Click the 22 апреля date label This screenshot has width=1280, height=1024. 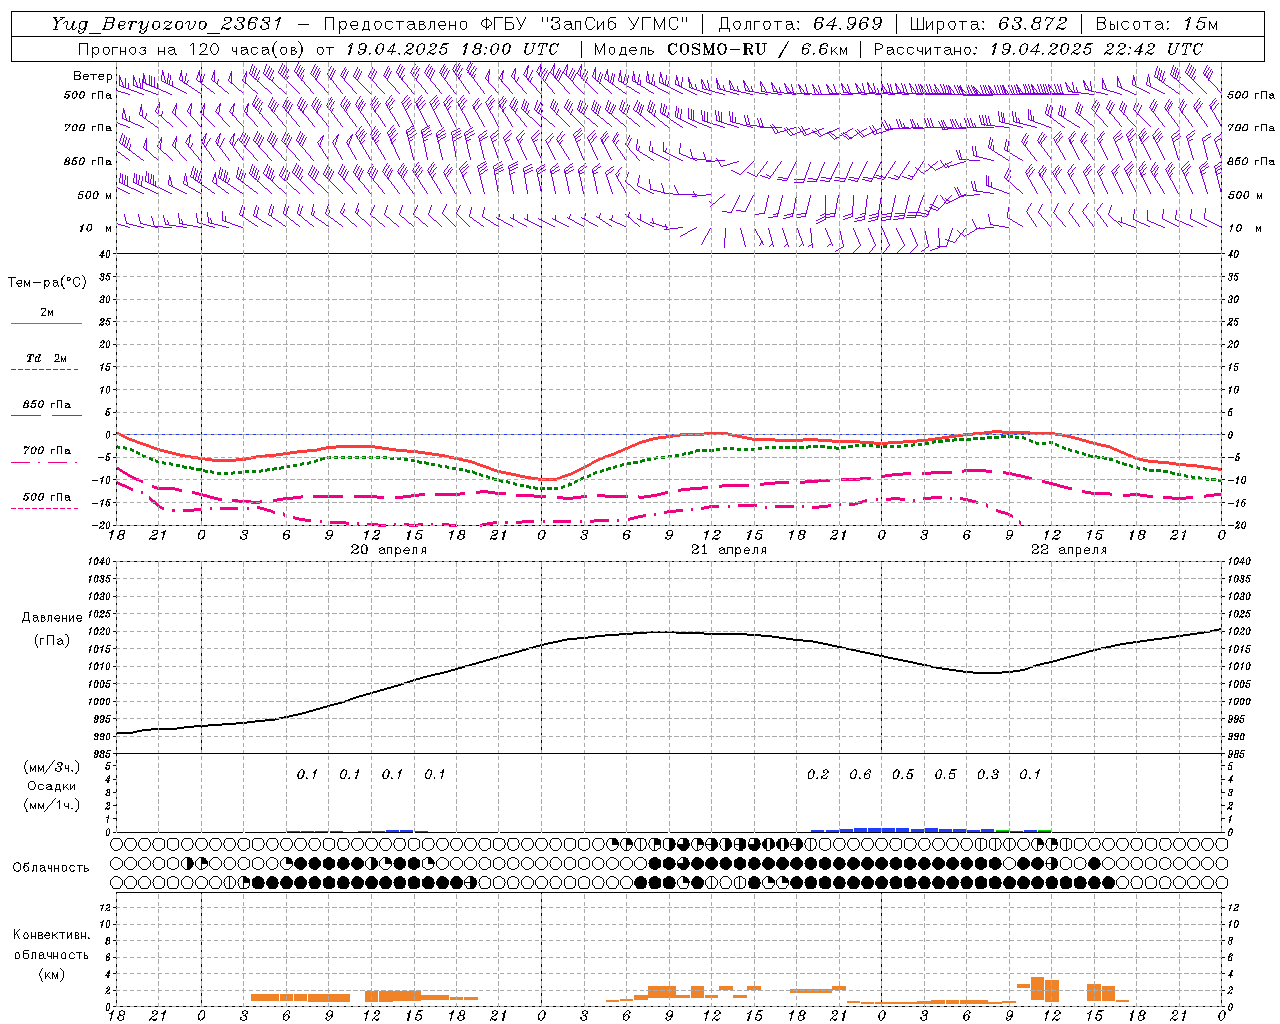click(x=1069, y=550)
